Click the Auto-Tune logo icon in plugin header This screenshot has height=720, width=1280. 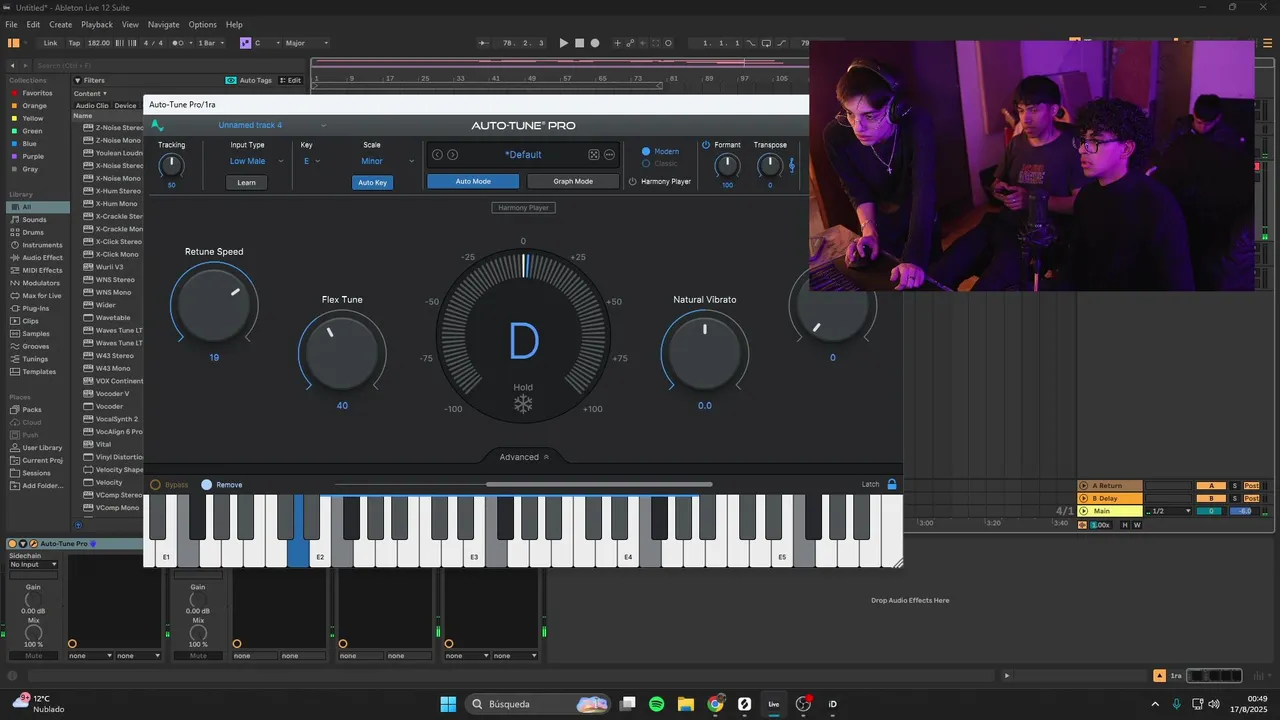click(x=157, y=126)
